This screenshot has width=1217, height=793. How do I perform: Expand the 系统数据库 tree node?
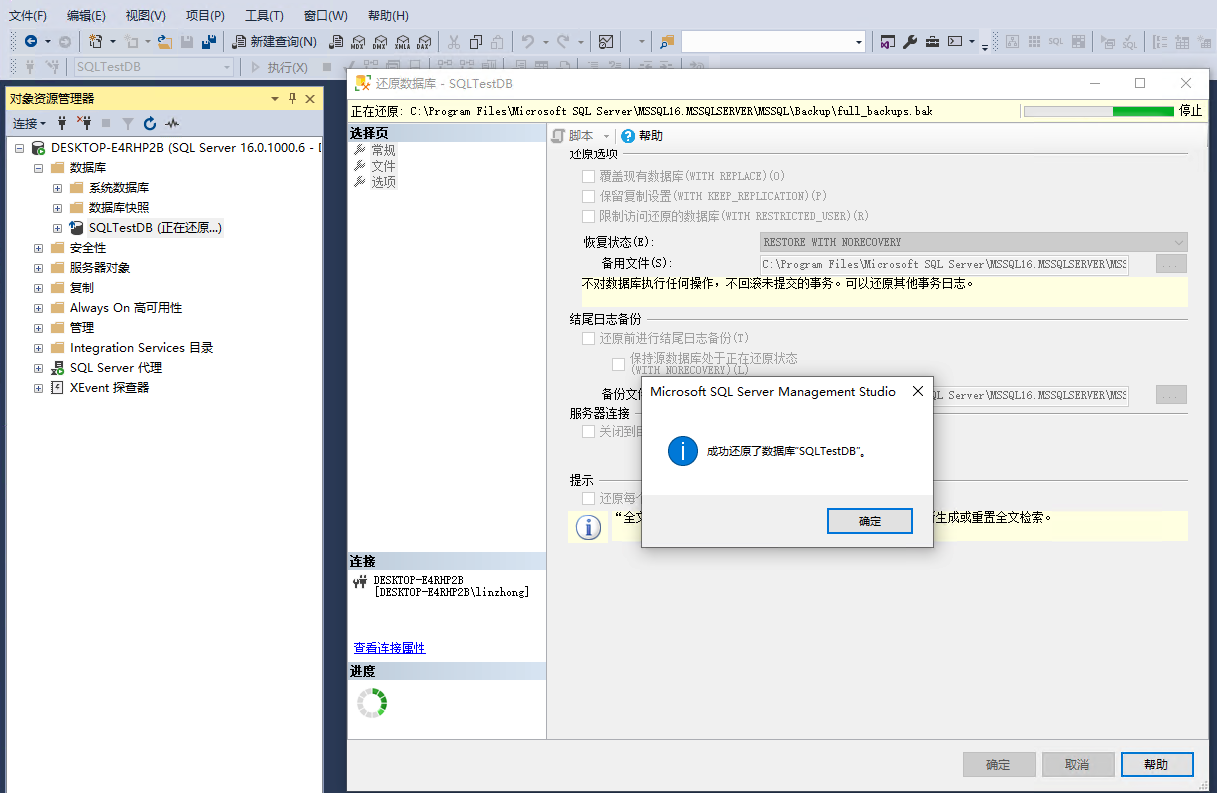[57, 188]
